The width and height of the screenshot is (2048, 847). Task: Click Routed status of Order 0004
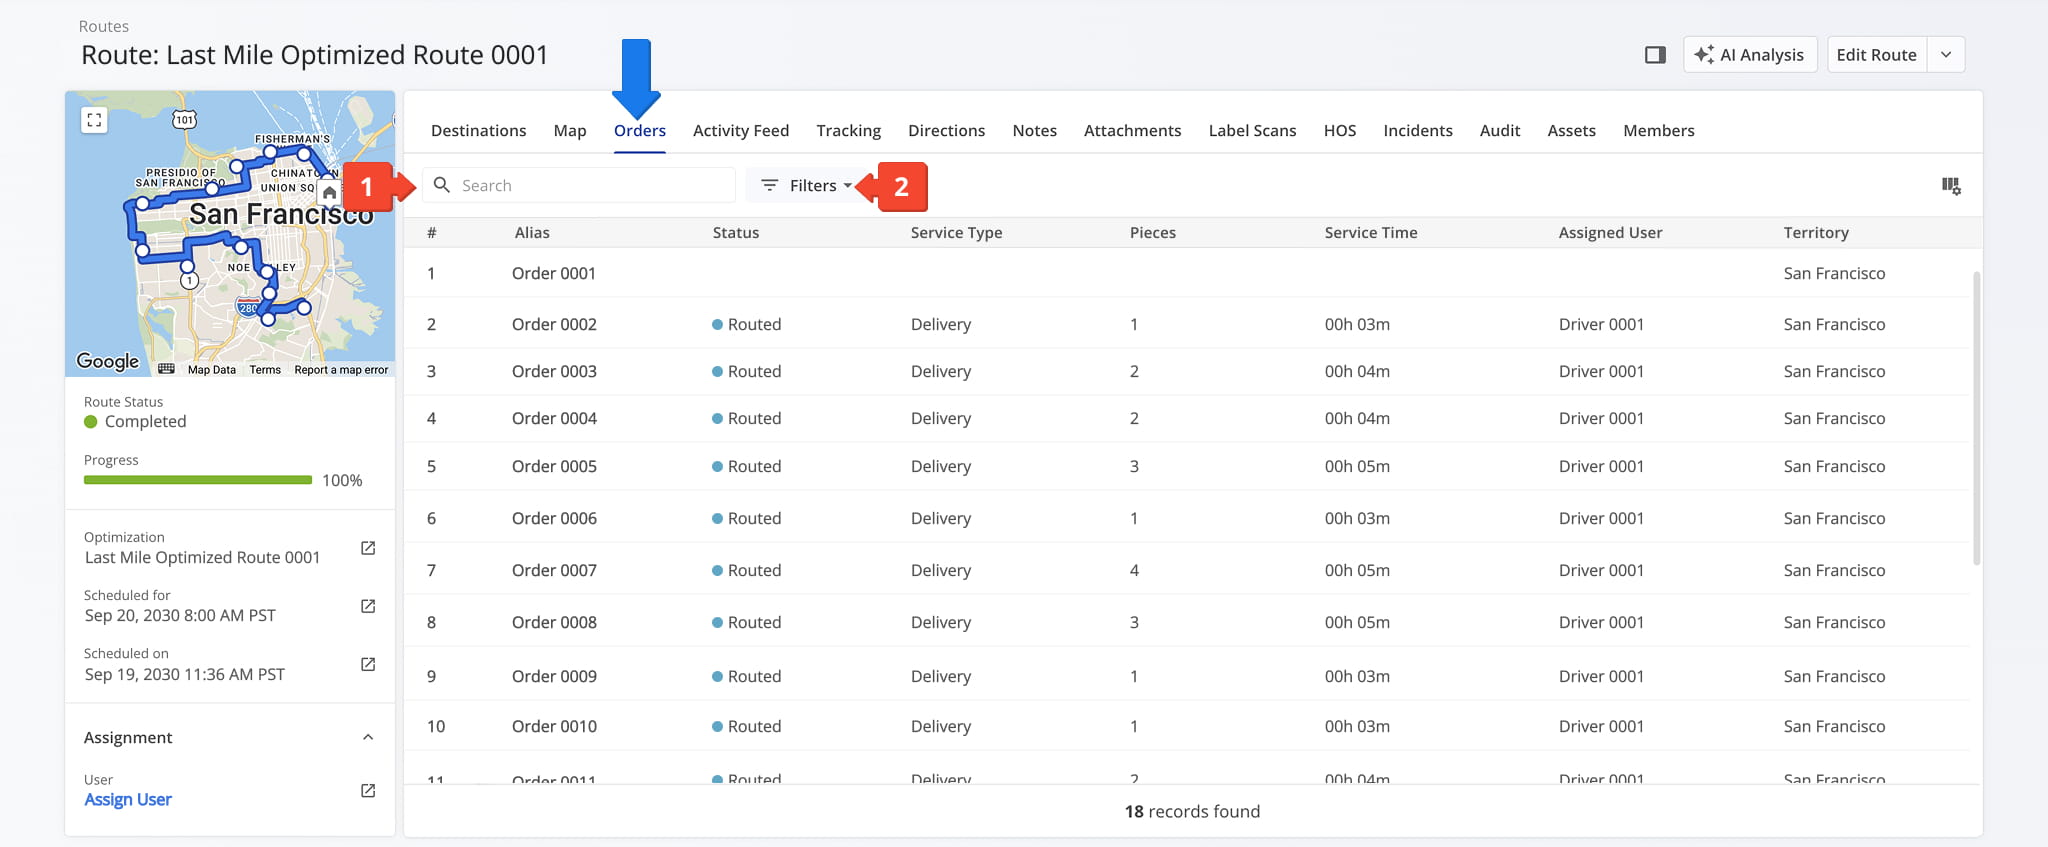pyautogui.click(x=746, y=418)
